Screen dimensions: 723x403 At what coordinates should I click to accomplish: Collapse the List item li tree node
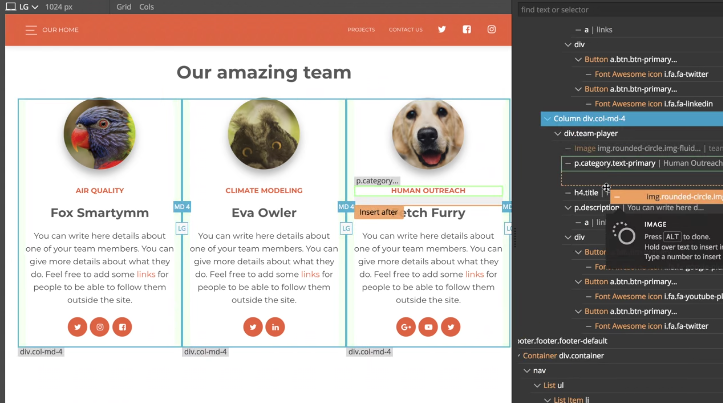[x=547, y=400]
